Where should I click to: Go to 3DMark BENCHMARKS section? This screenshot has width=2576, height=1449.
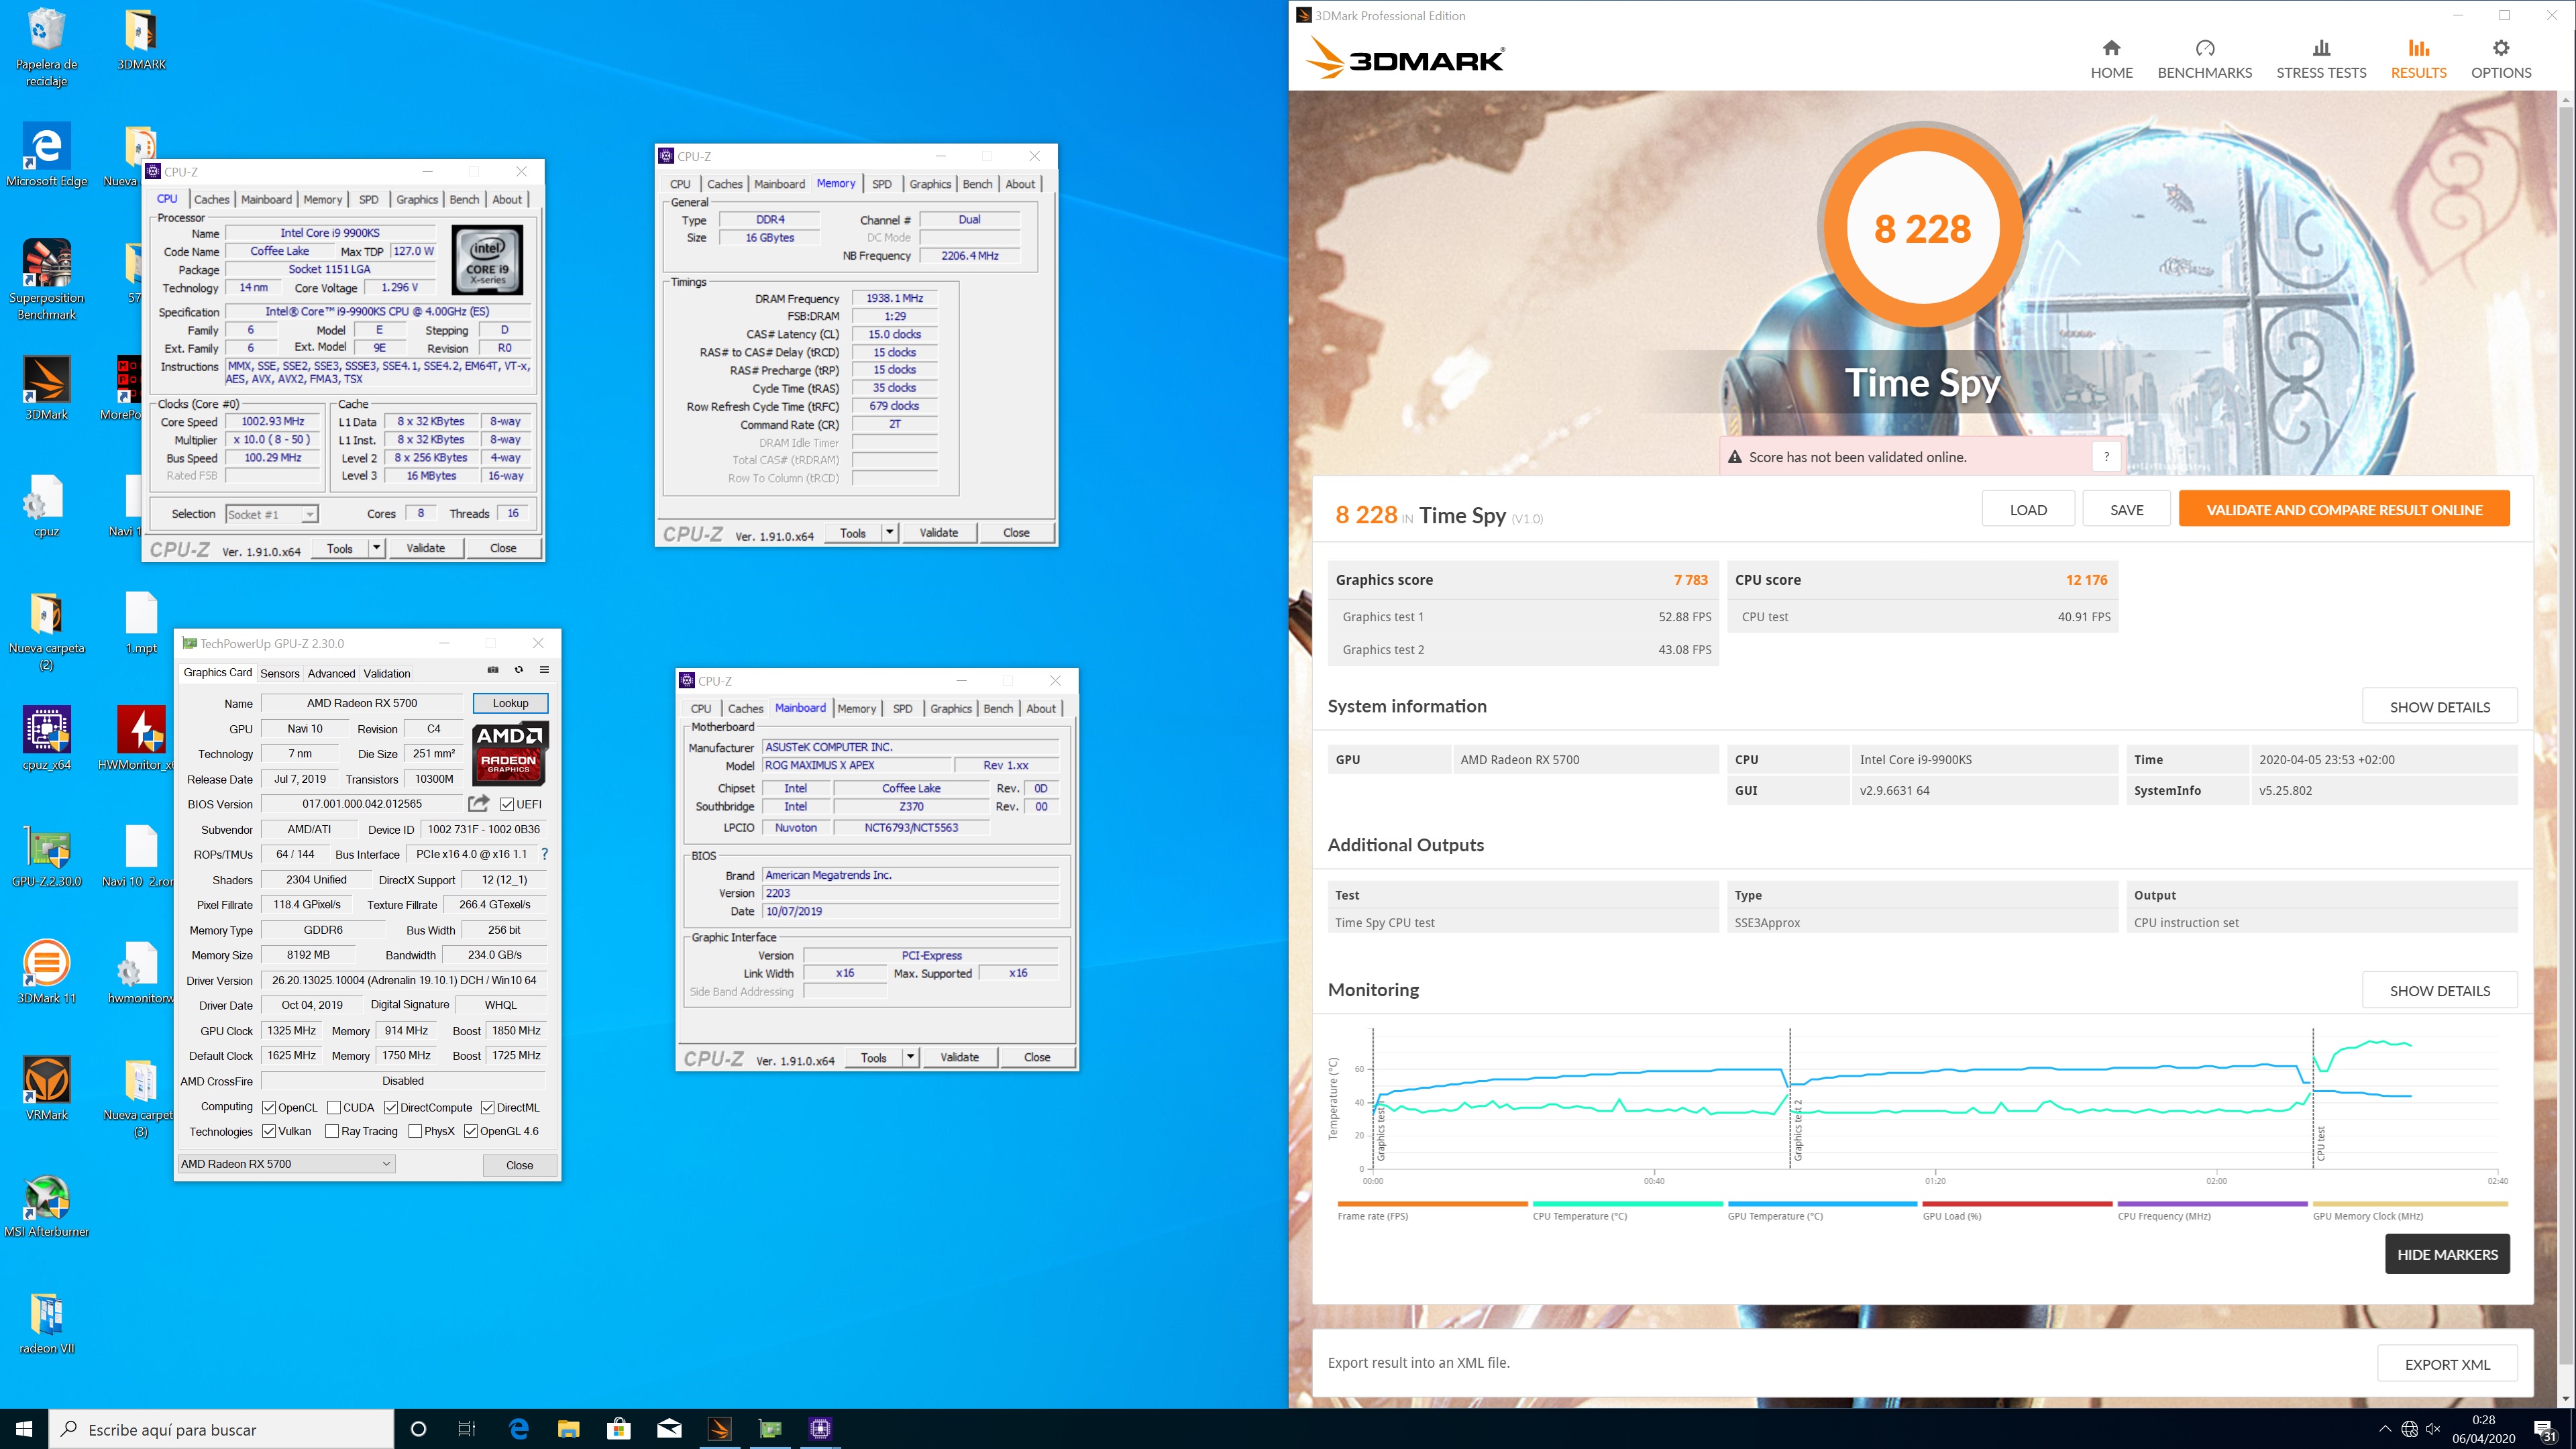point(2204,59)
